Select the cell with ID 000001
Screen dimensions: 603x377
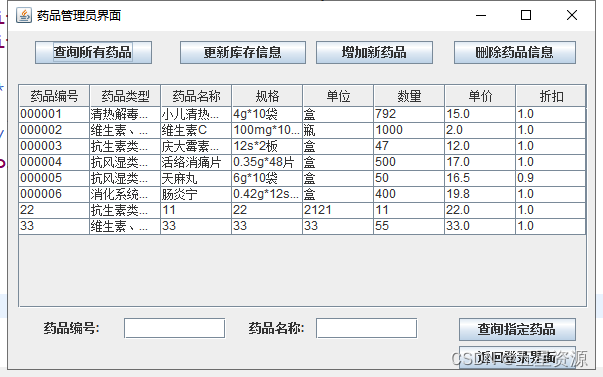pos(54,114)
